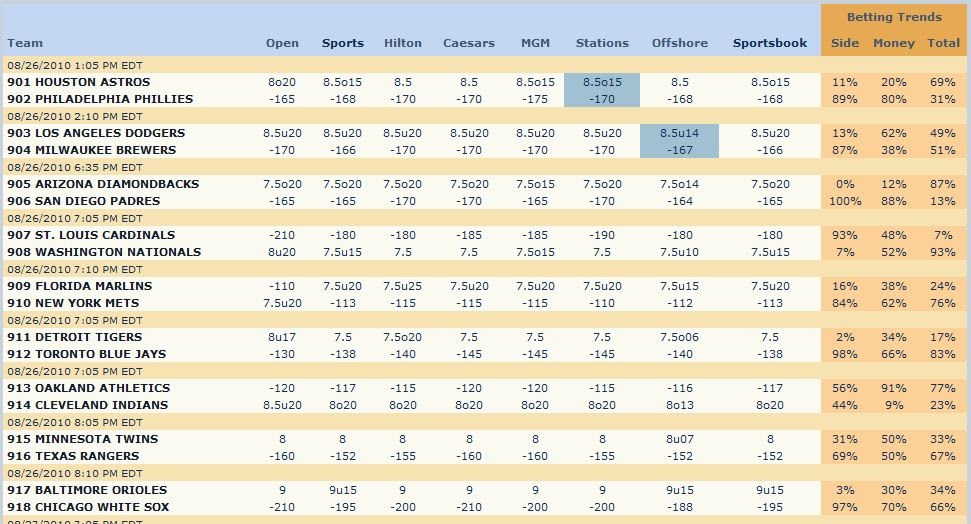This screenshot has width=971, height=524.
Task: Click the Offshore column header
Action: 679,43
